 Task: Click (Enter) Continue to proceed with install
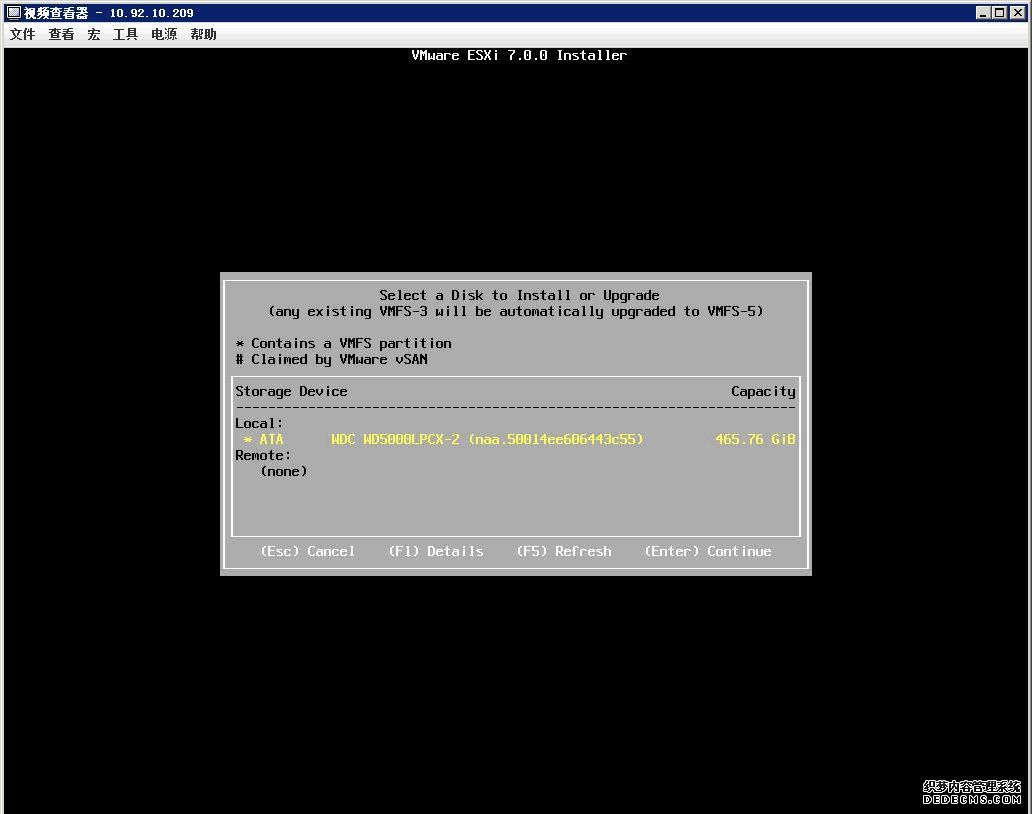(707, 551)
